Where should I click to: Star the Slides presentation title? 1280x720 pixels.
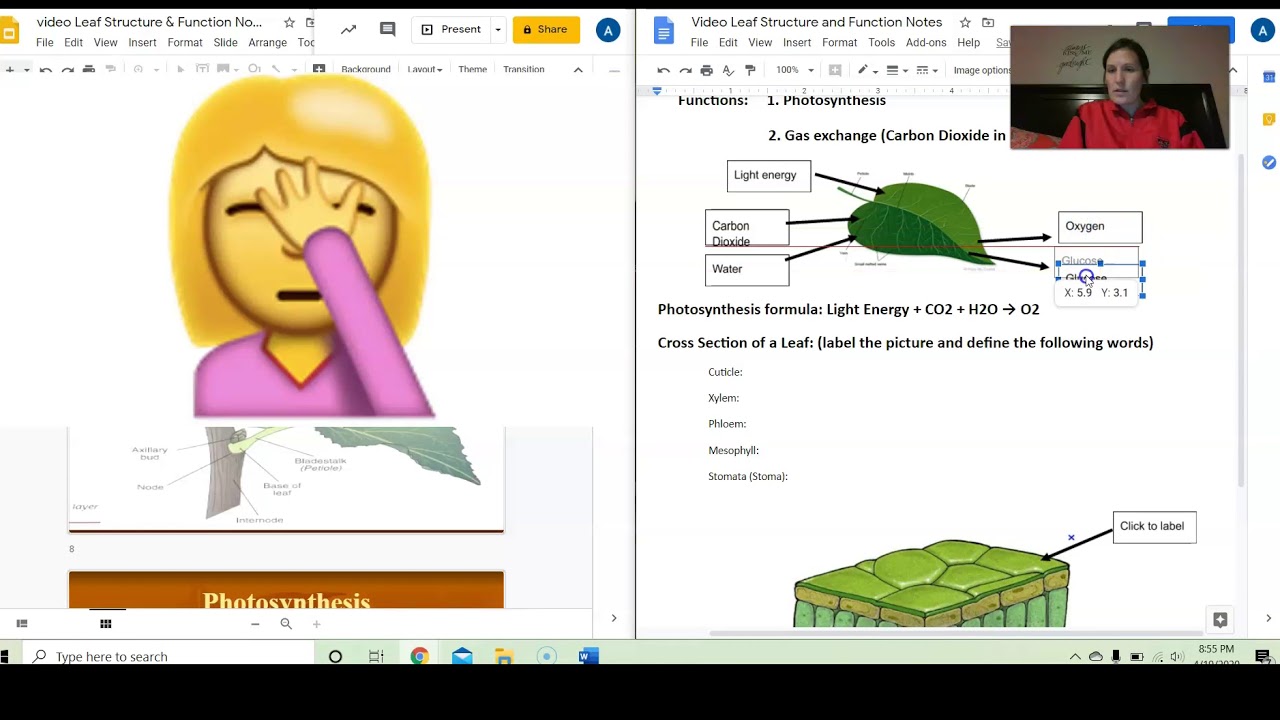click(289, 22)
